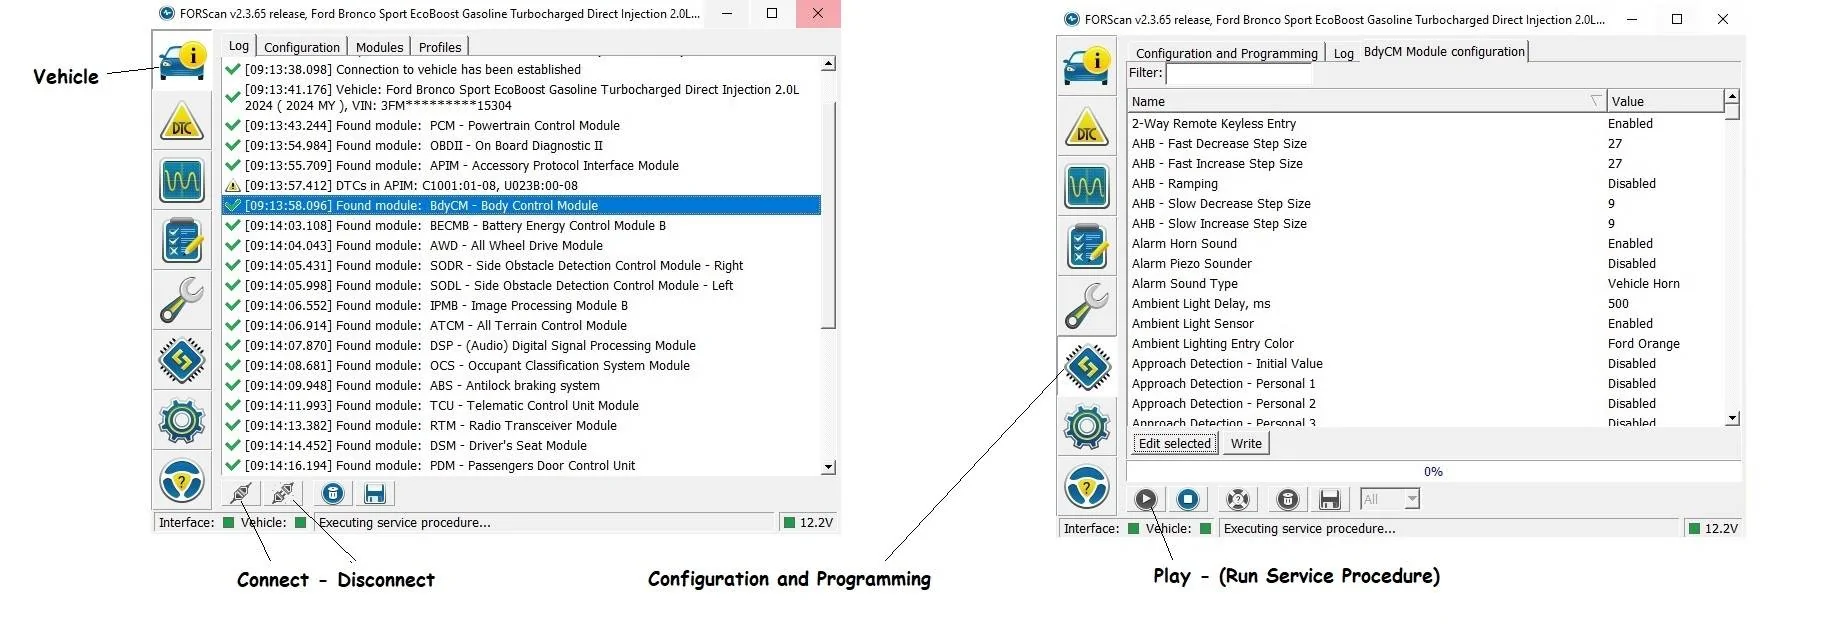Click the steering wheel help icon in right window

coord(1086,488)
